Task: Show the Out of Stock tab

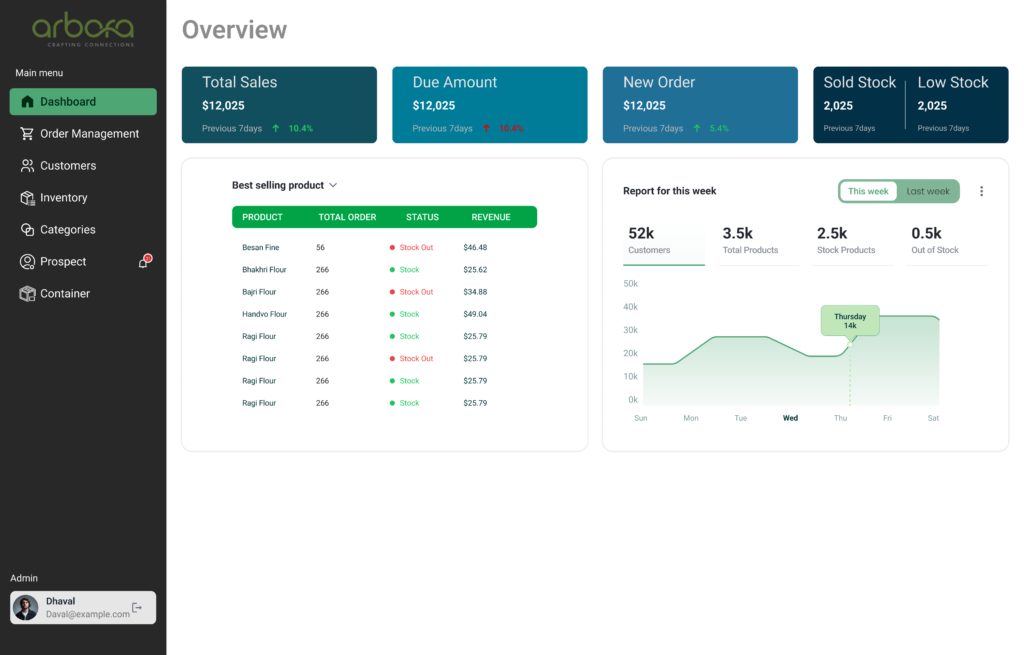Action: pos(946,241)
